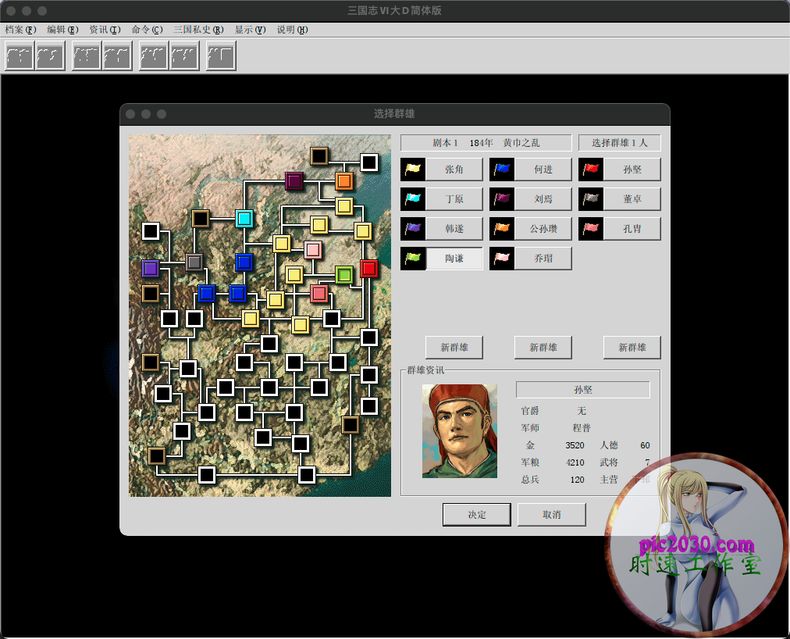Open the 三国私史(R) menu
The height and width of the screenshot is (639, 790).
click(199, 30)
